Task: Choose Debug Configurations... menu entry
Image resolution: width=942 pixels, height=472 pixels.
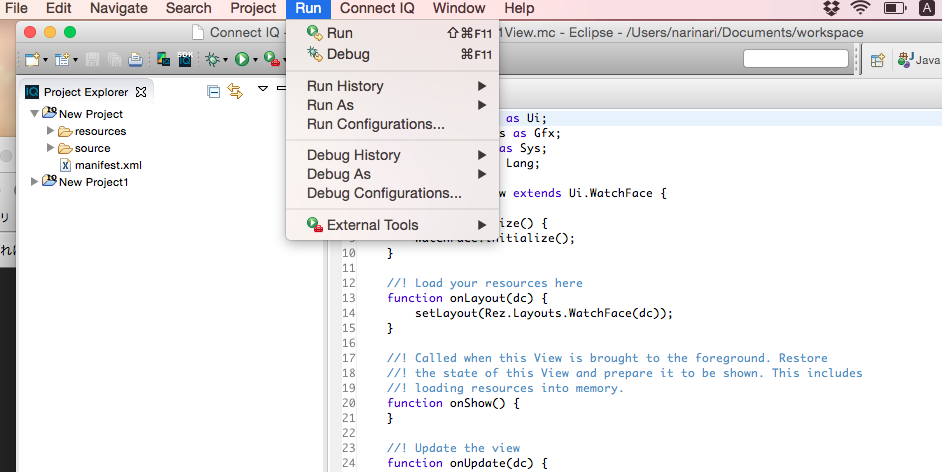Action: click(x=392, y=193)
